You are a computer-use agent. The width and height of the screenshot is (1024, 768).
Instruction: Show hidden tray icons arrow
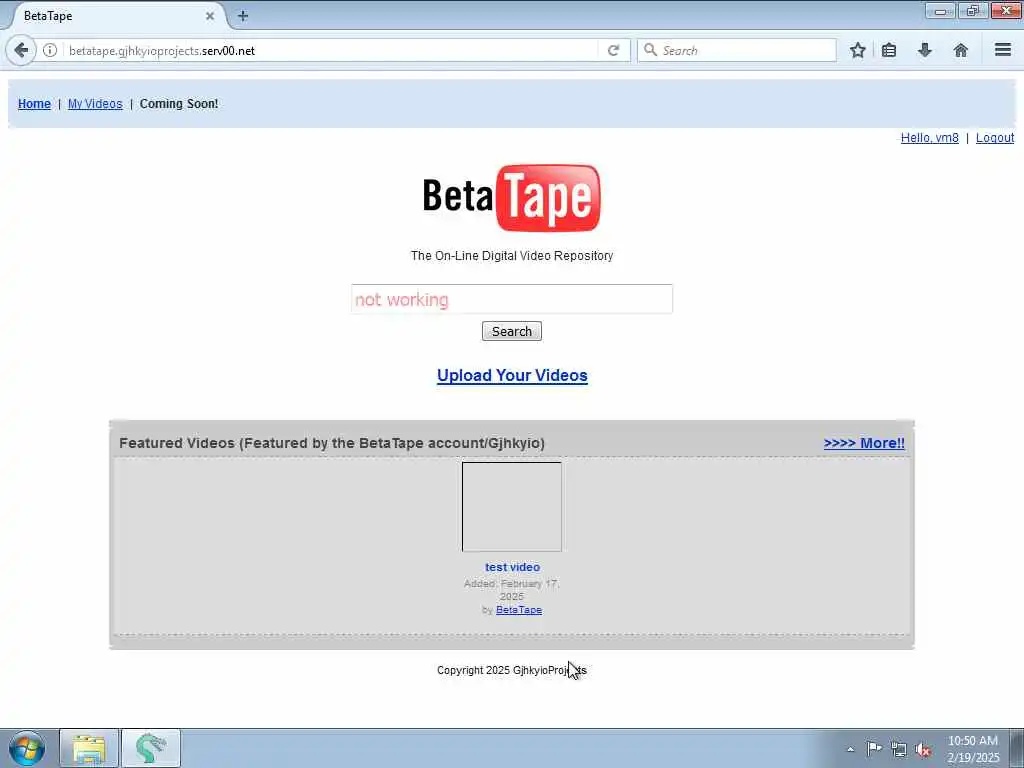coord(850,749)
